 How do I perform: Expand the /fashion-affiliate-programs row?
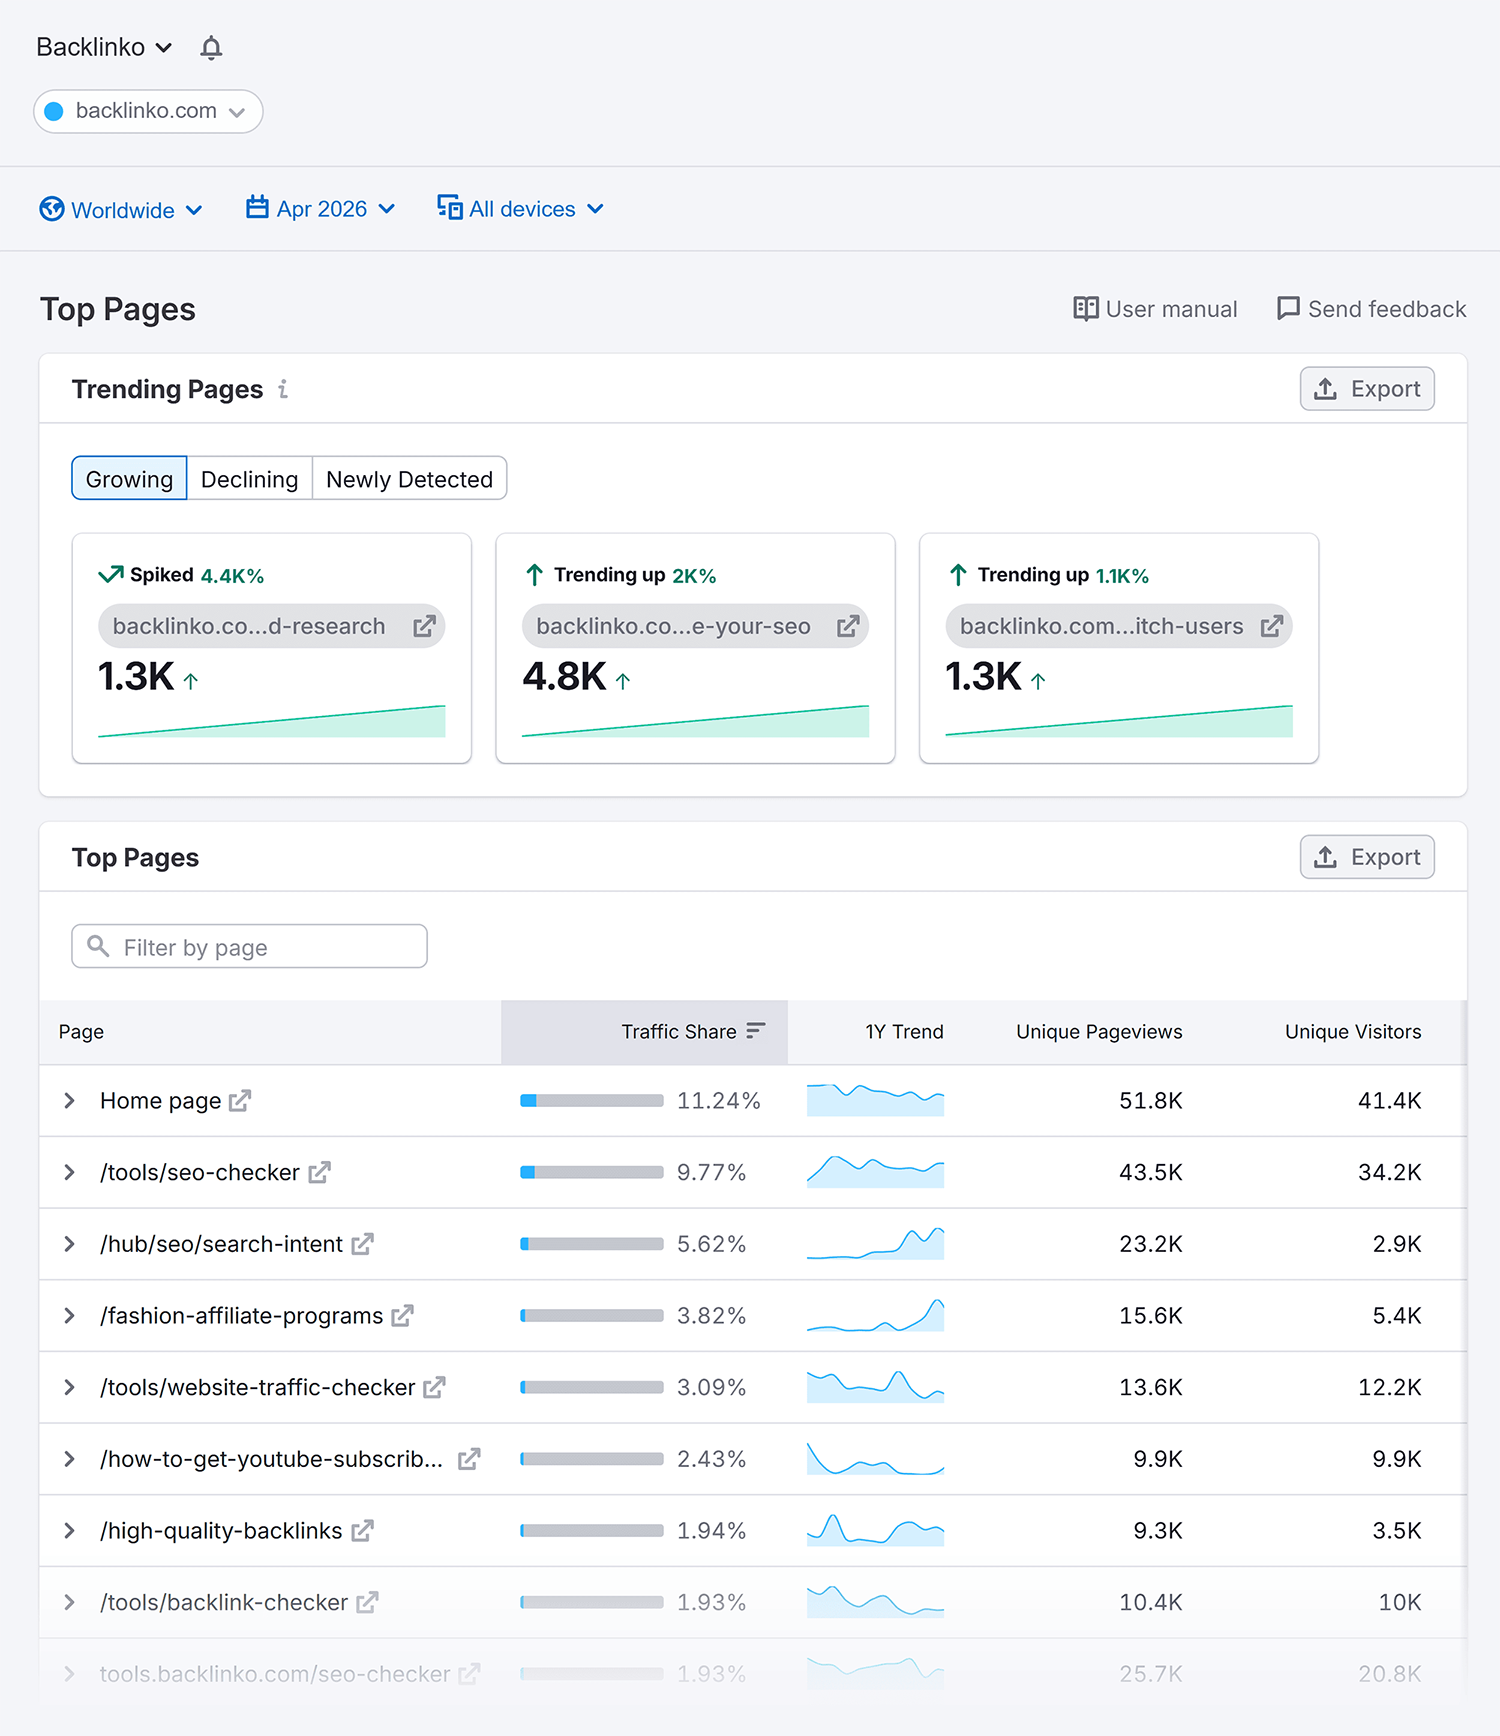coord(69,1316)
